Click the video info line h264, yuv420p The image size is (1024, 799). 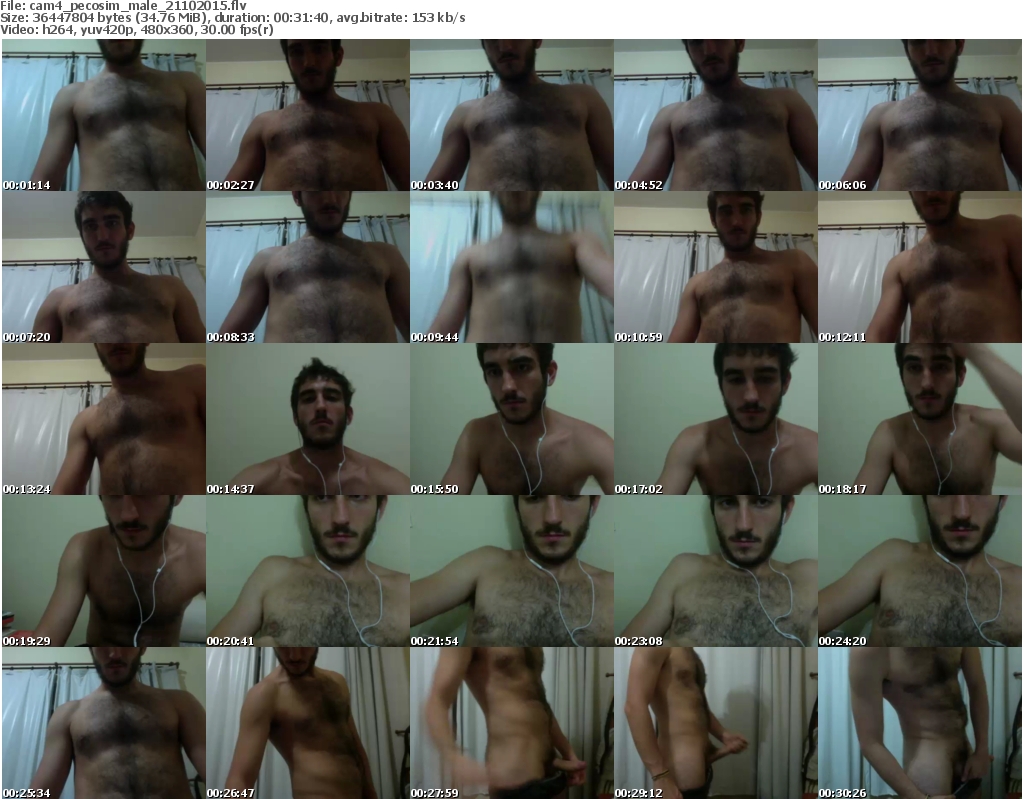(x=88, y=29)
